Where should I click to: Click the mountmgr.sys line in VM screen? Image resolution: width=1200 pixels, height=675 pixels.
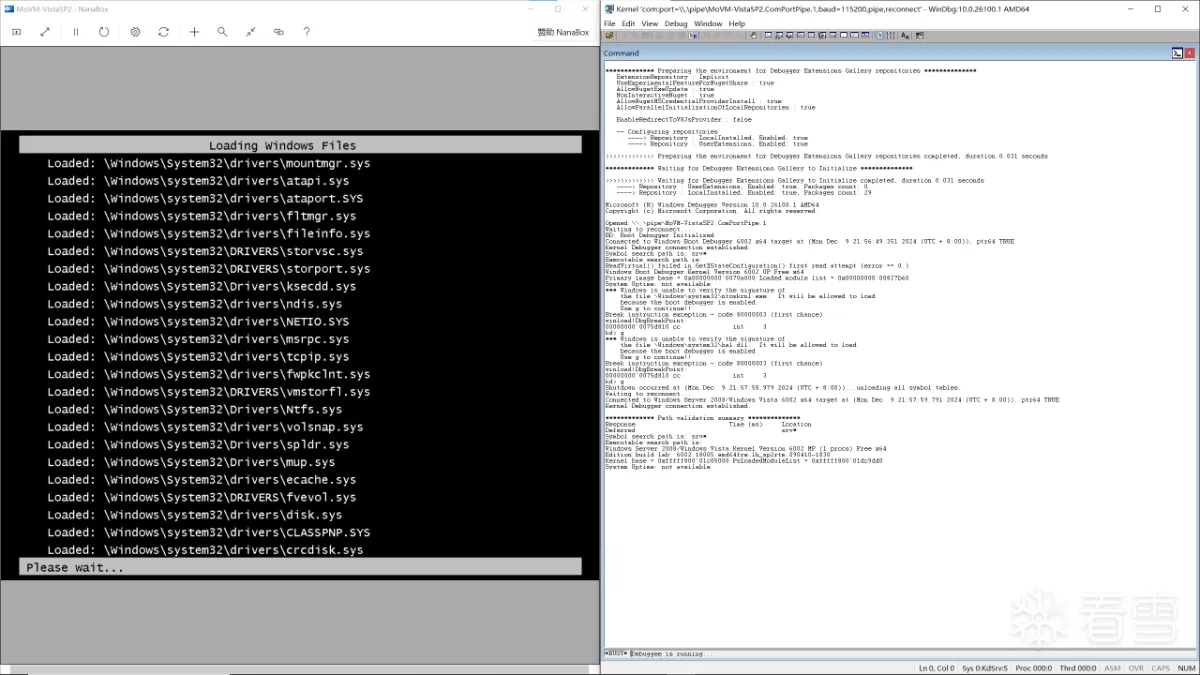[208, 163]
